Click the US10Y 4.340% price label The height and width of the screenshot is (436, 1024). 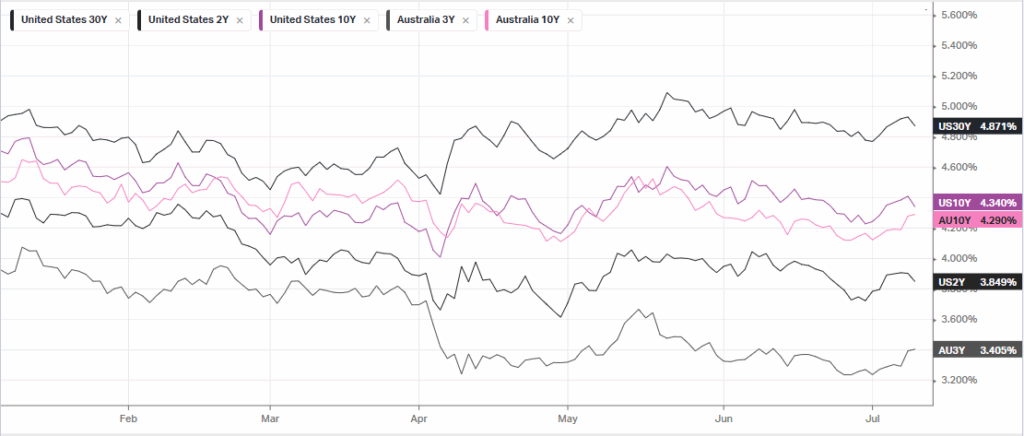(978, 202)
